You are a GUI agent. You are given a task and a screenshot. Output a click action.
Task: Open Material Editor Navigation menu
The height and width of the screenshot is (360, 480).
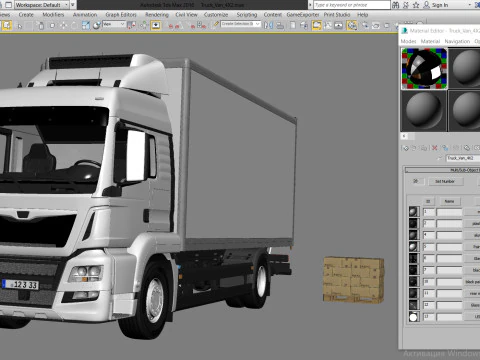click(457, 41)
